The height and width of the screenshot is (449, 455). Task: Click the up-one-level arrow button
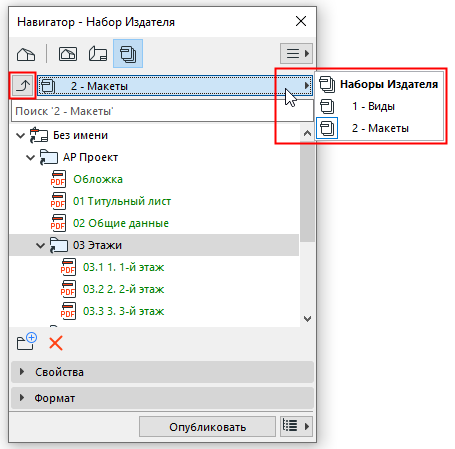point(22,86)
